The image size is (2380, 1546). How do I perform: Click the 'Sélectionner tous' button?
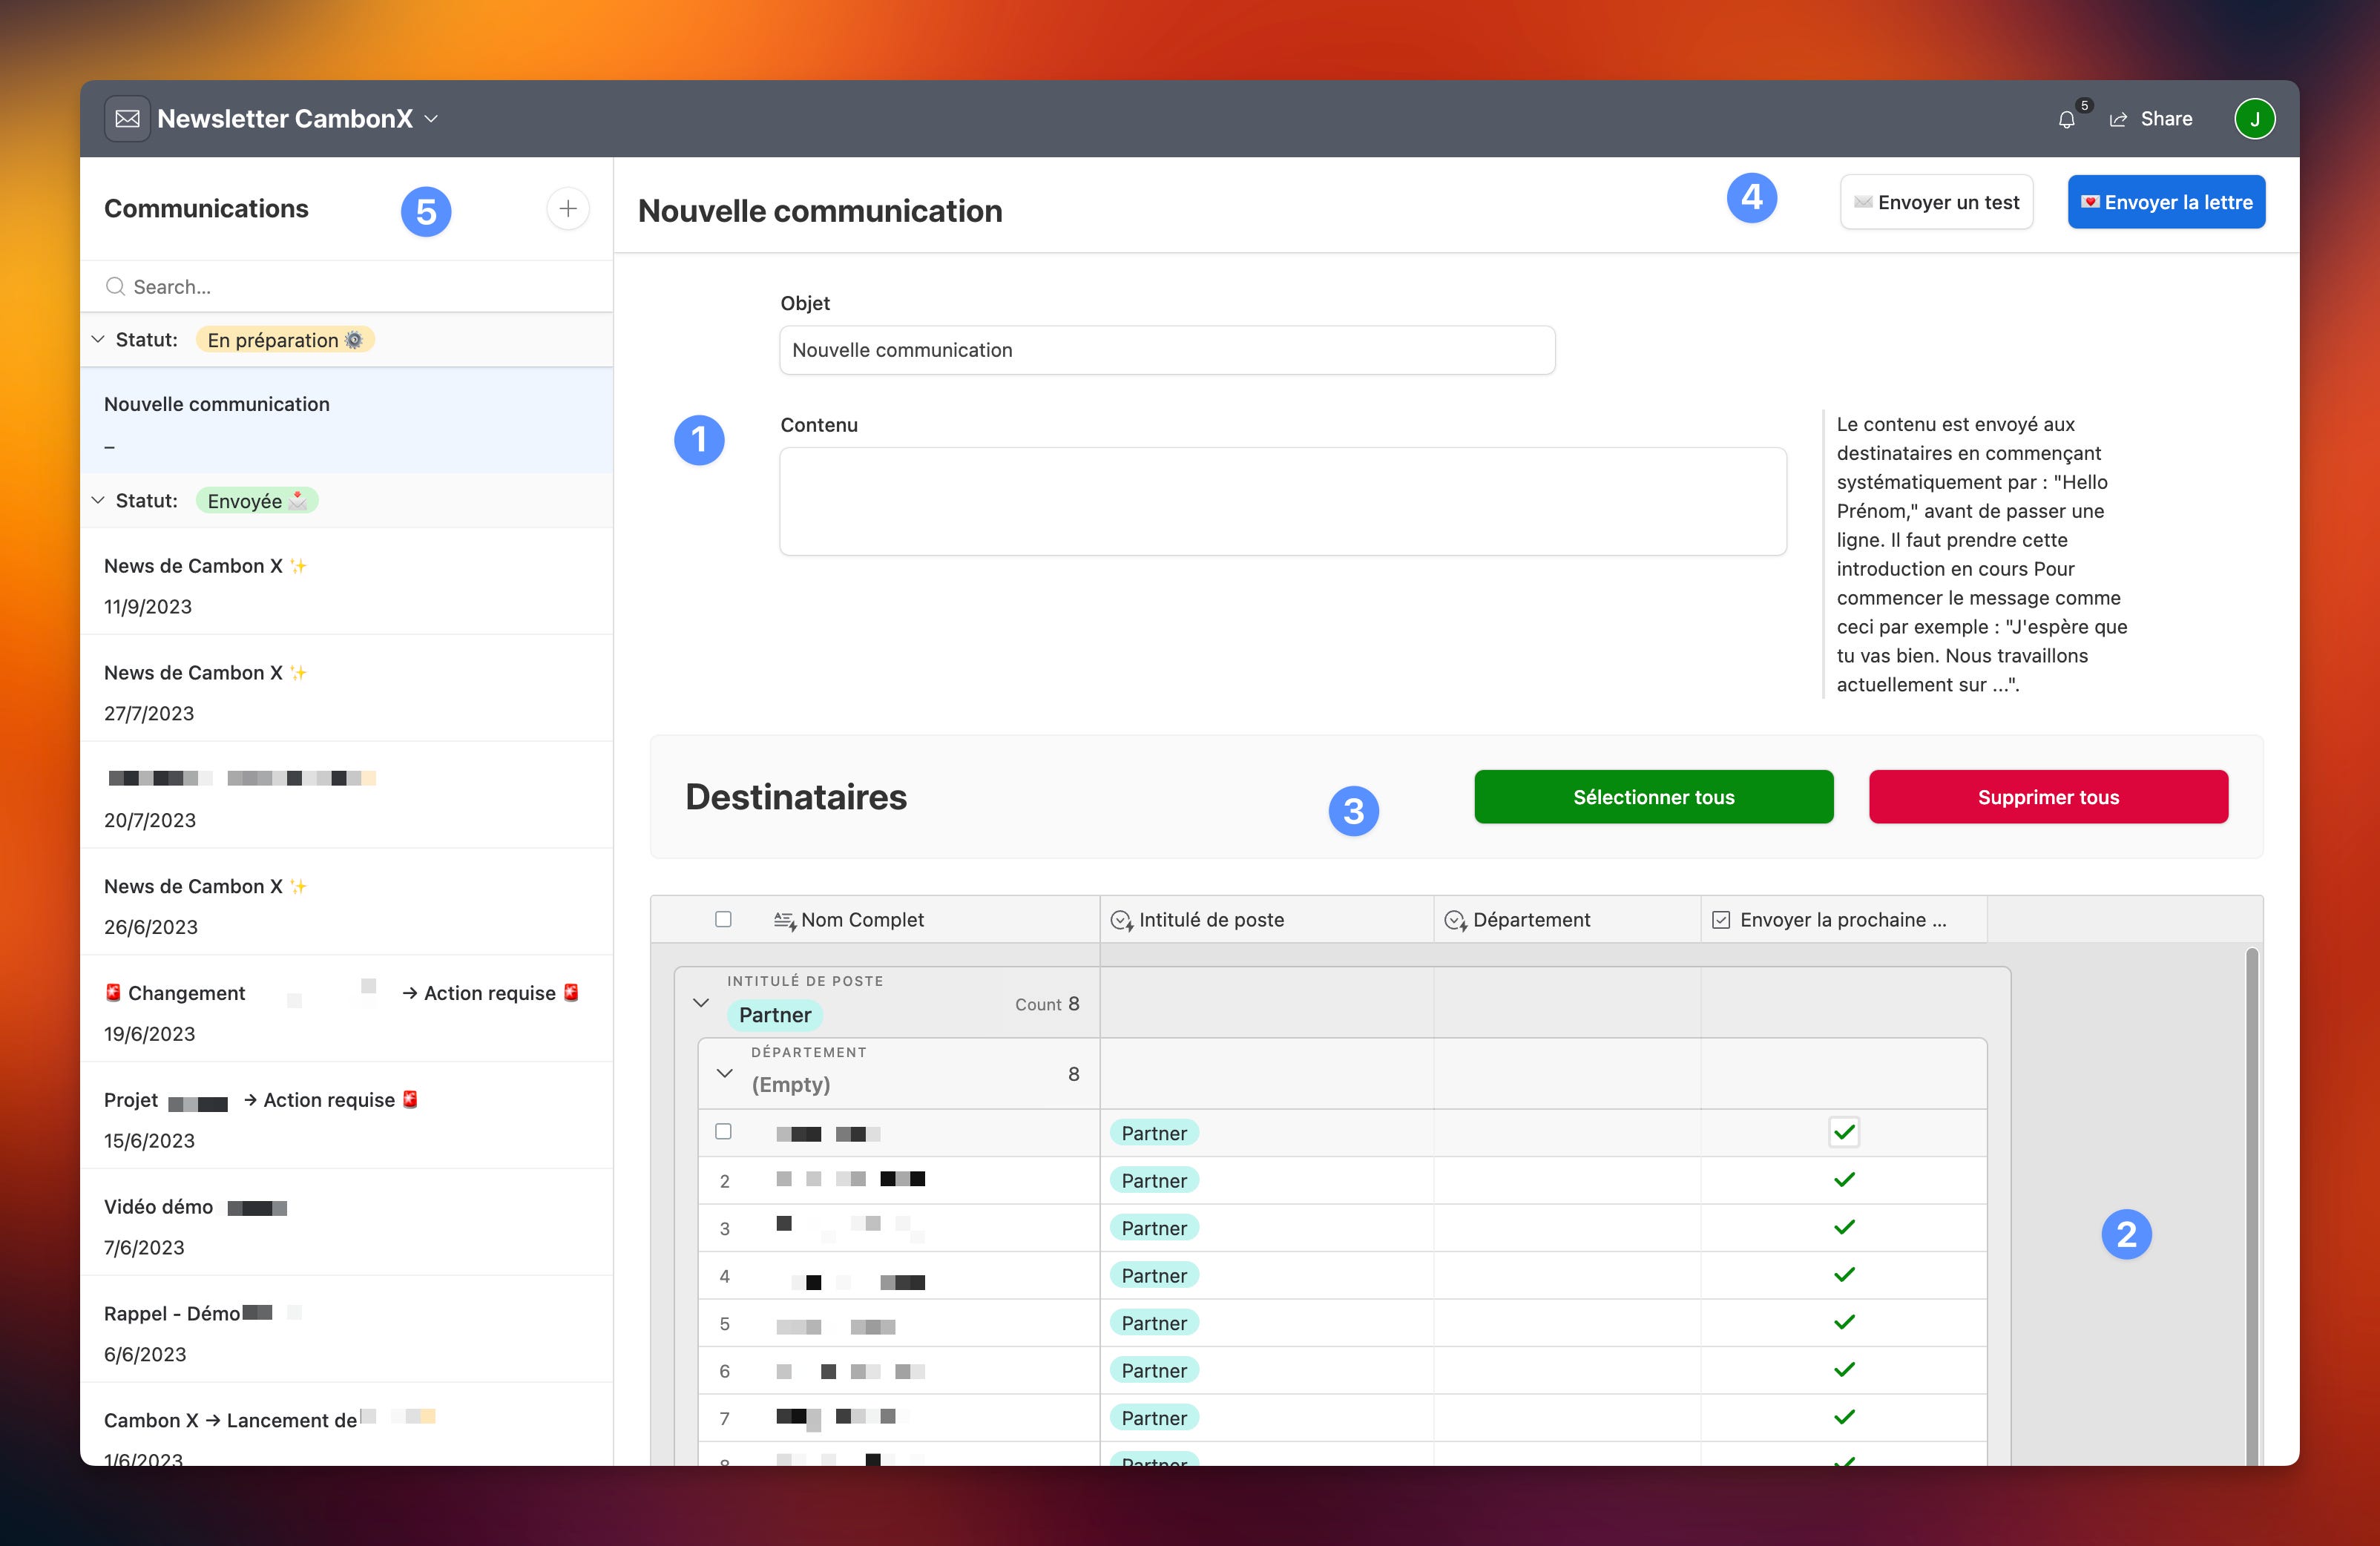click(x=1653, y=797)
